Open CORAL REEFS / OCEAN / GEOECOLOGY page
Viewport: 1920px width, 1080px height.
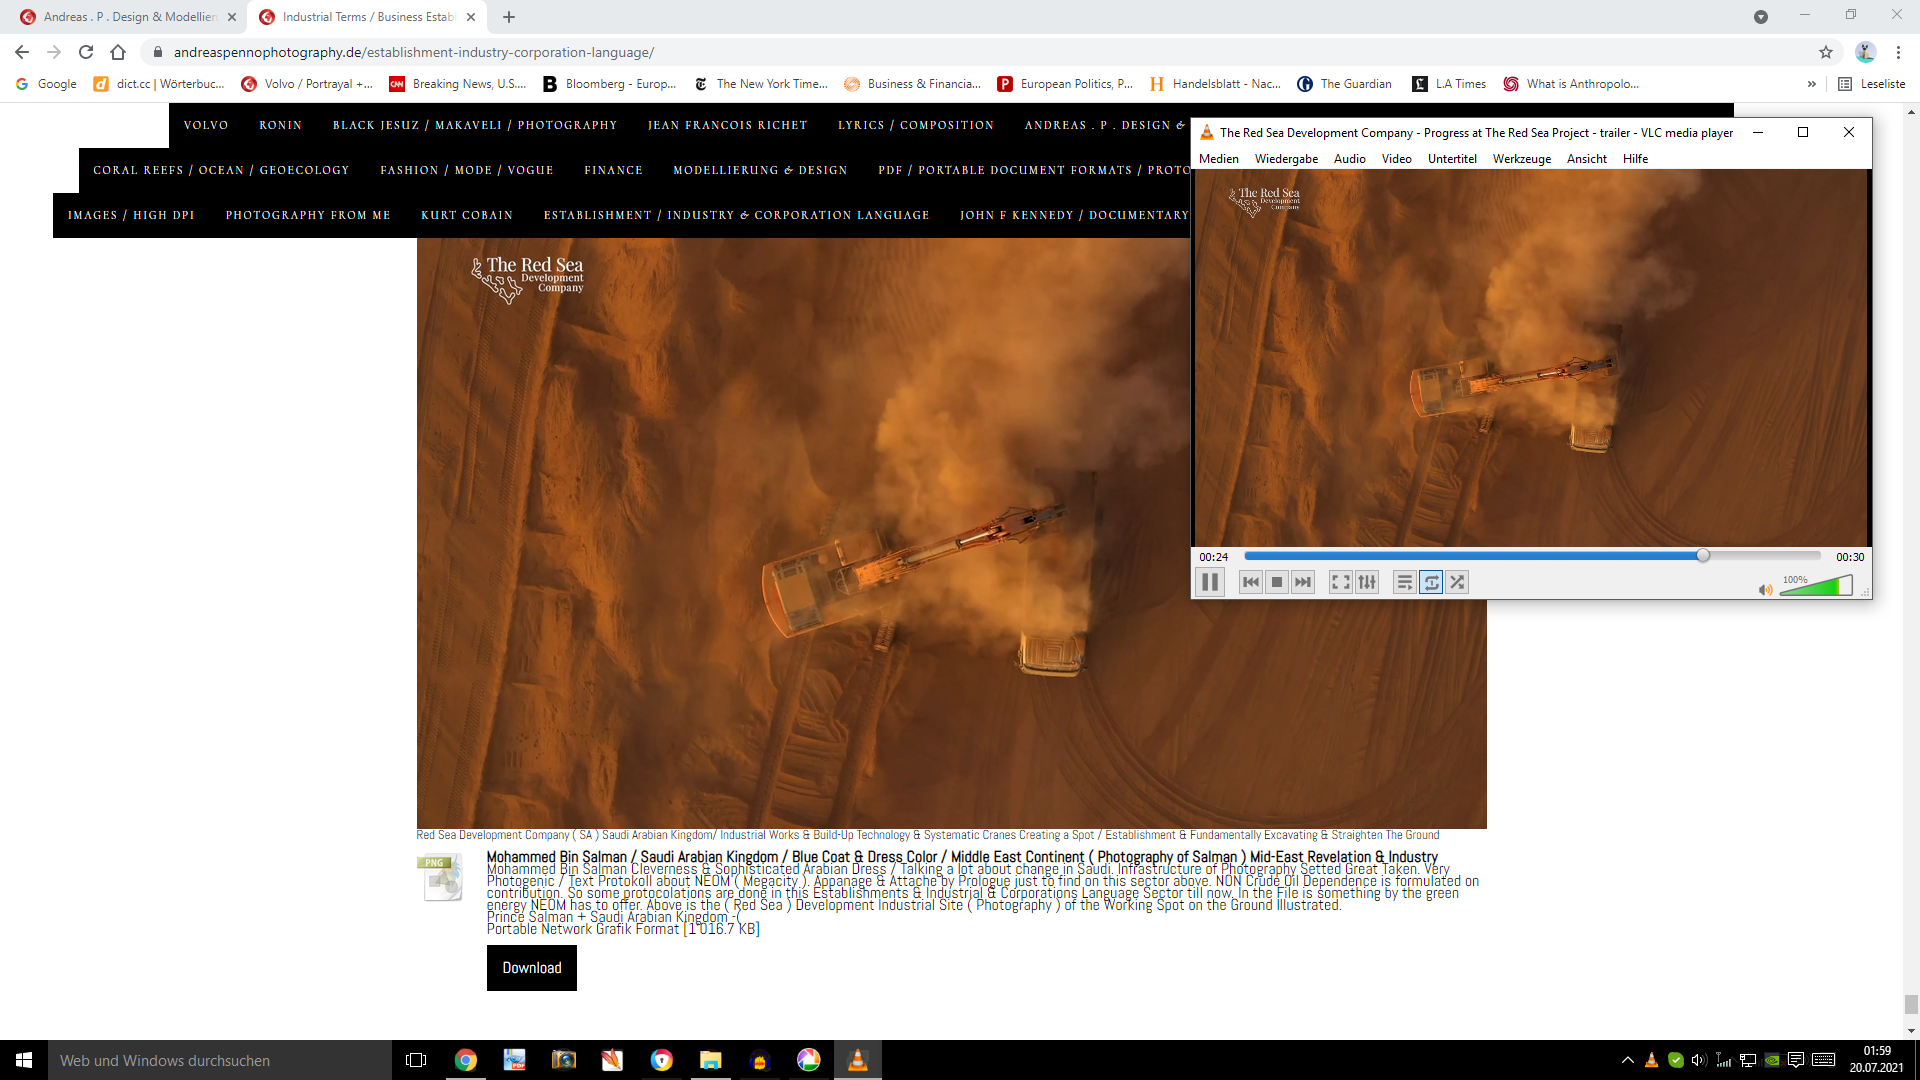(x=221, y=170)
